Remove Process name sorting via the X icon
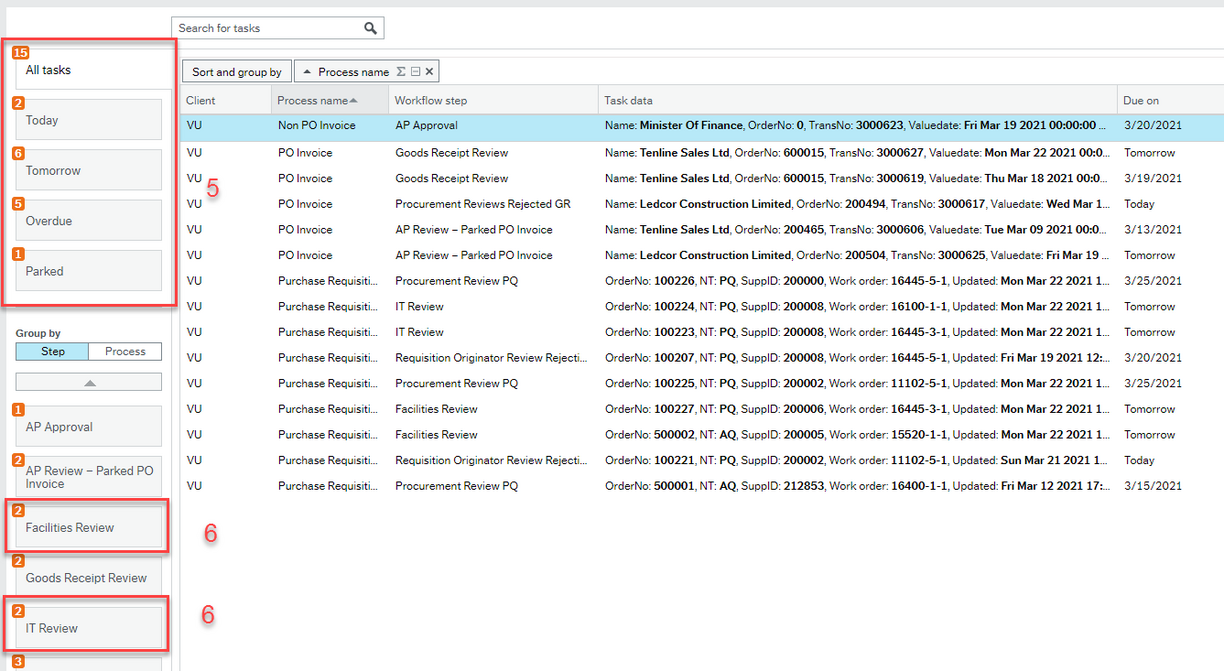This screenshot has height=671, width=1224. pos(429,71)
